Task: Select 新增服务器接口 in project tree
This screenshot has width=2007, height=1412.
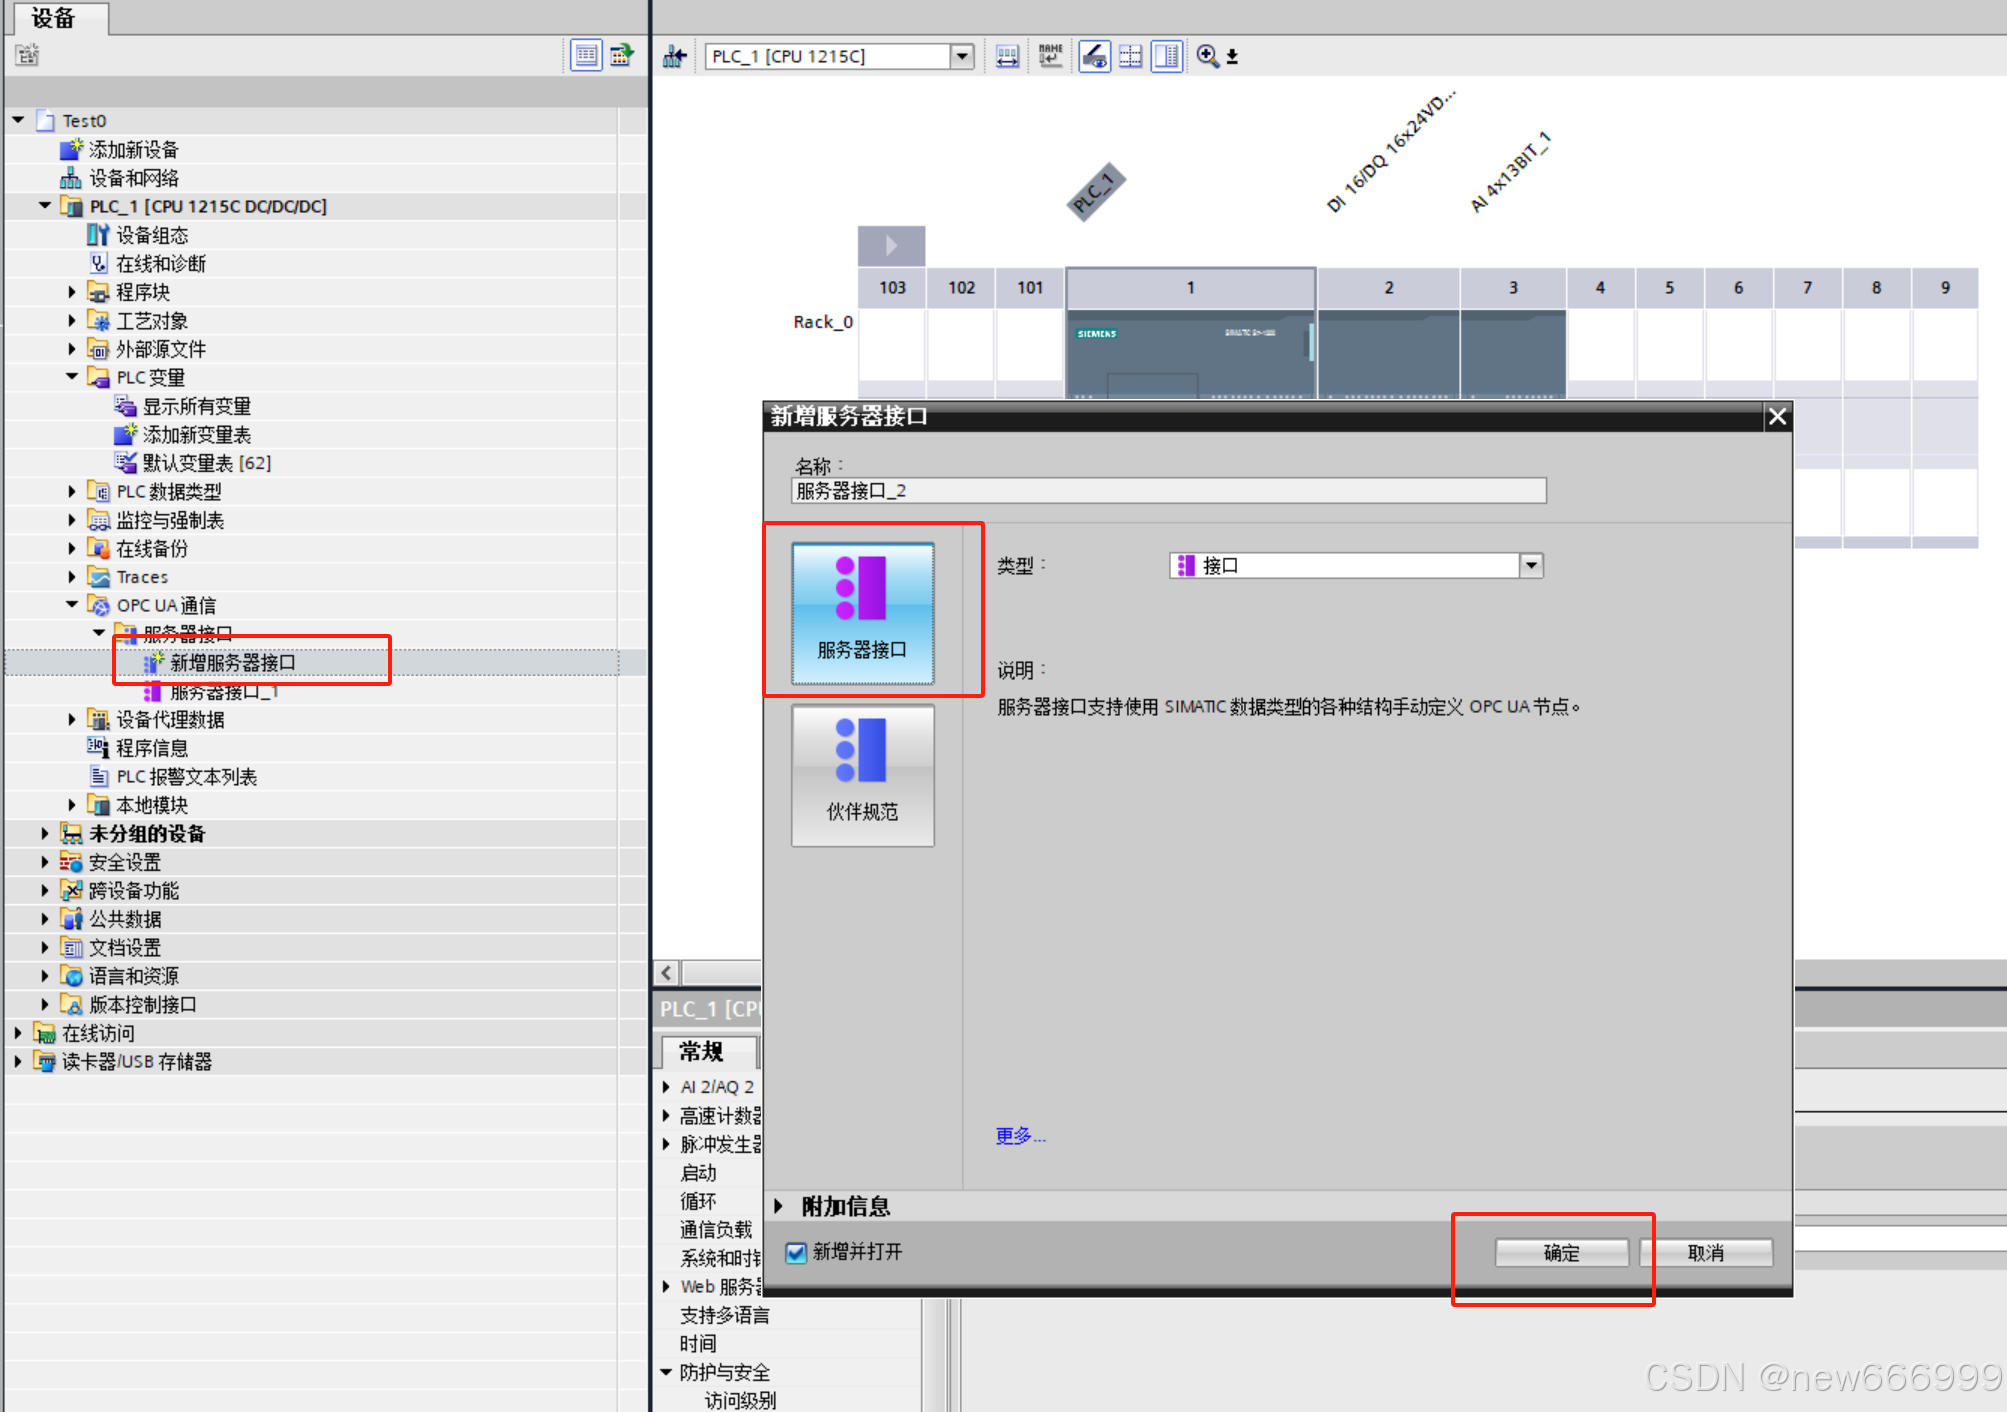Action: tap(232, 662)
